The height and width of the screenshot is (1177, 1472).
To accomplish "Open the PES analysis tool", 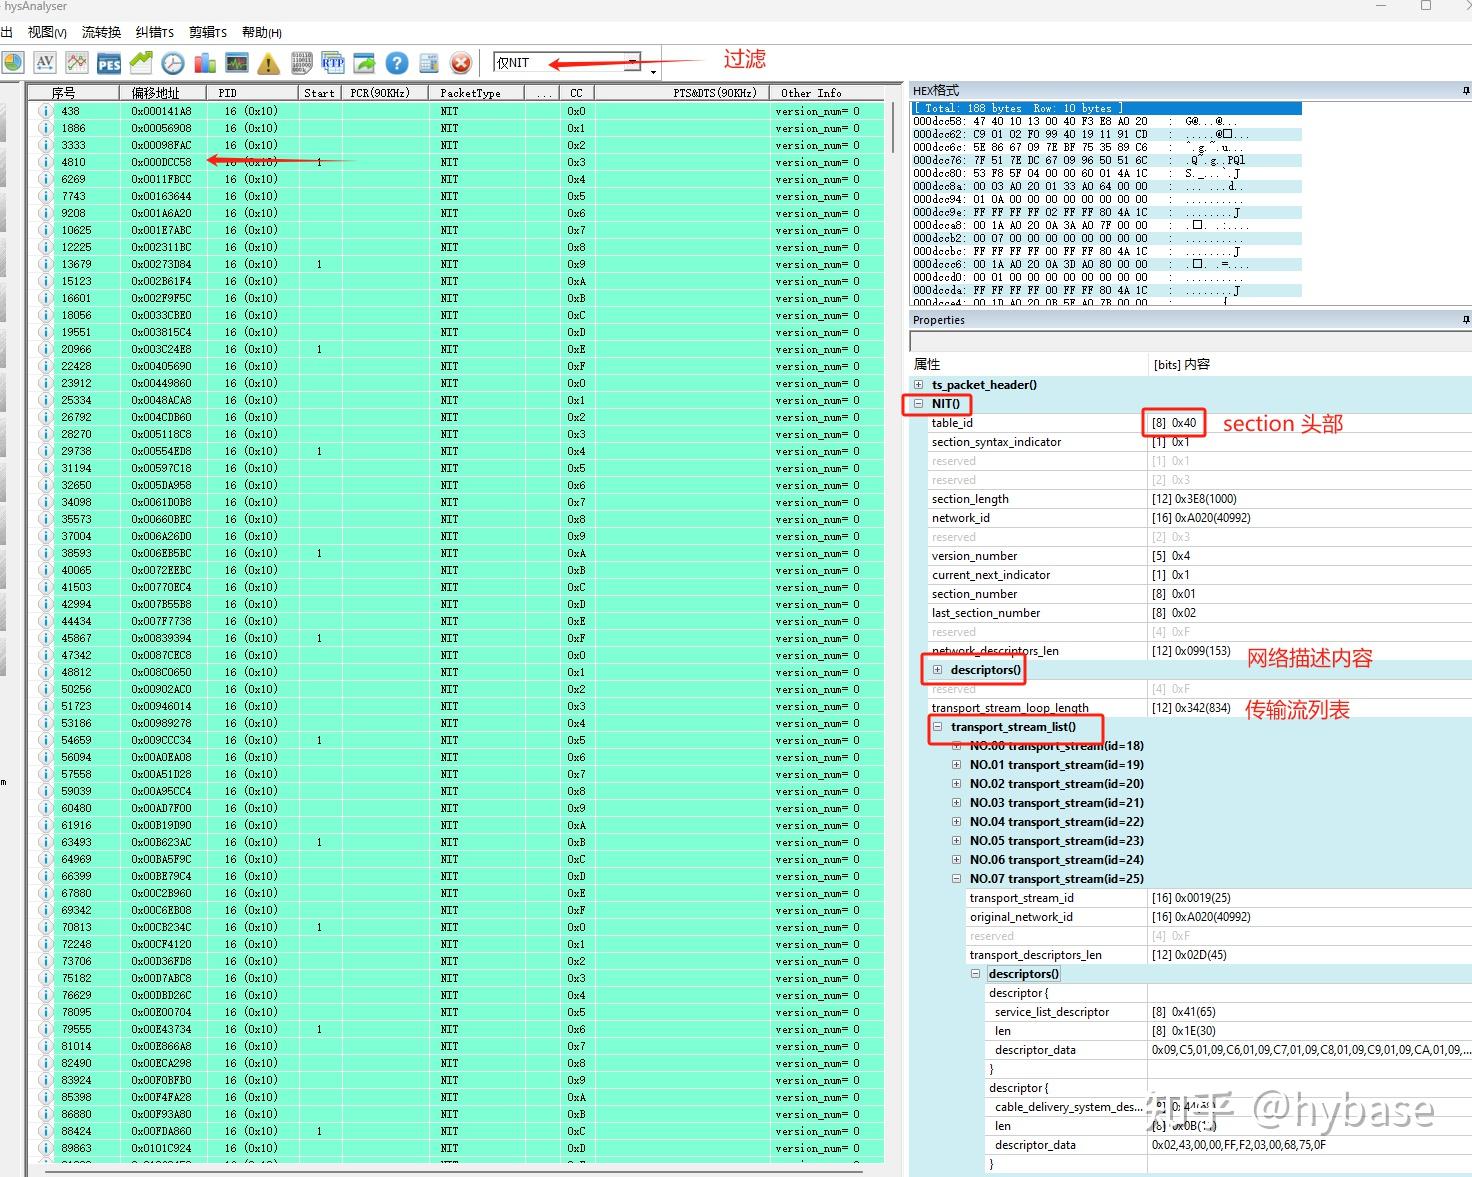I will coord(108,63).
